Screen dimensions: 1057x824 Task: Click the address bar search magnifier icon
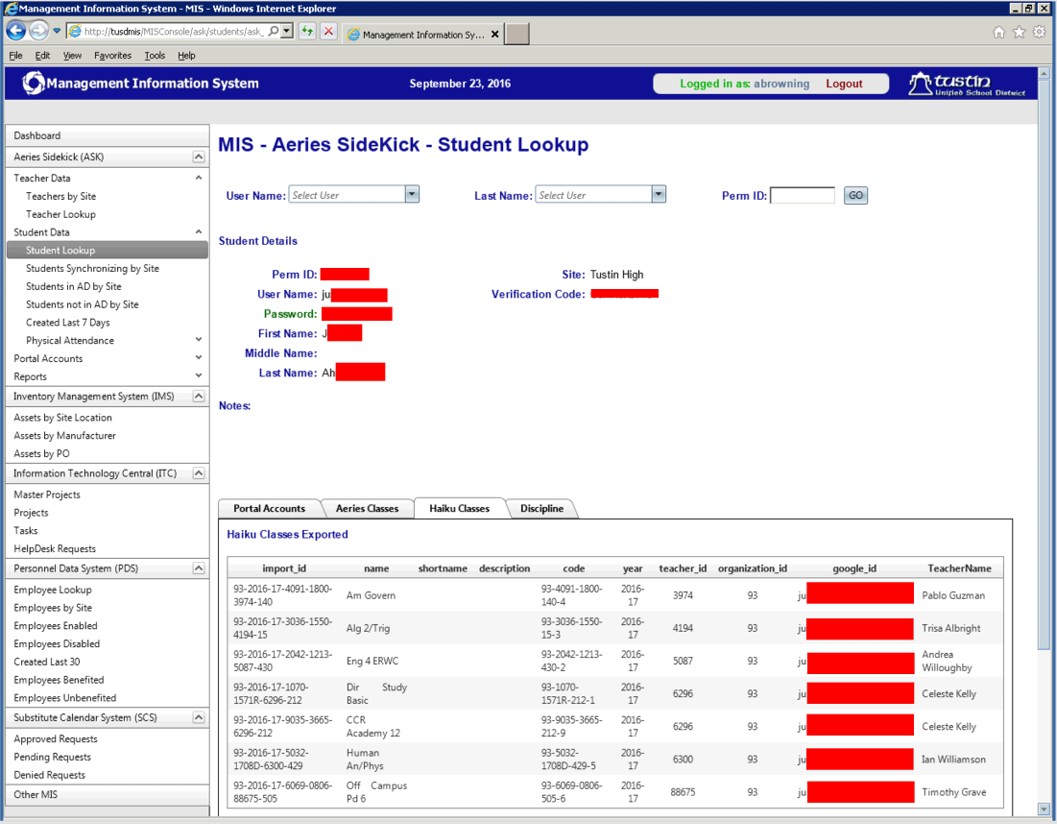[273, 31]
